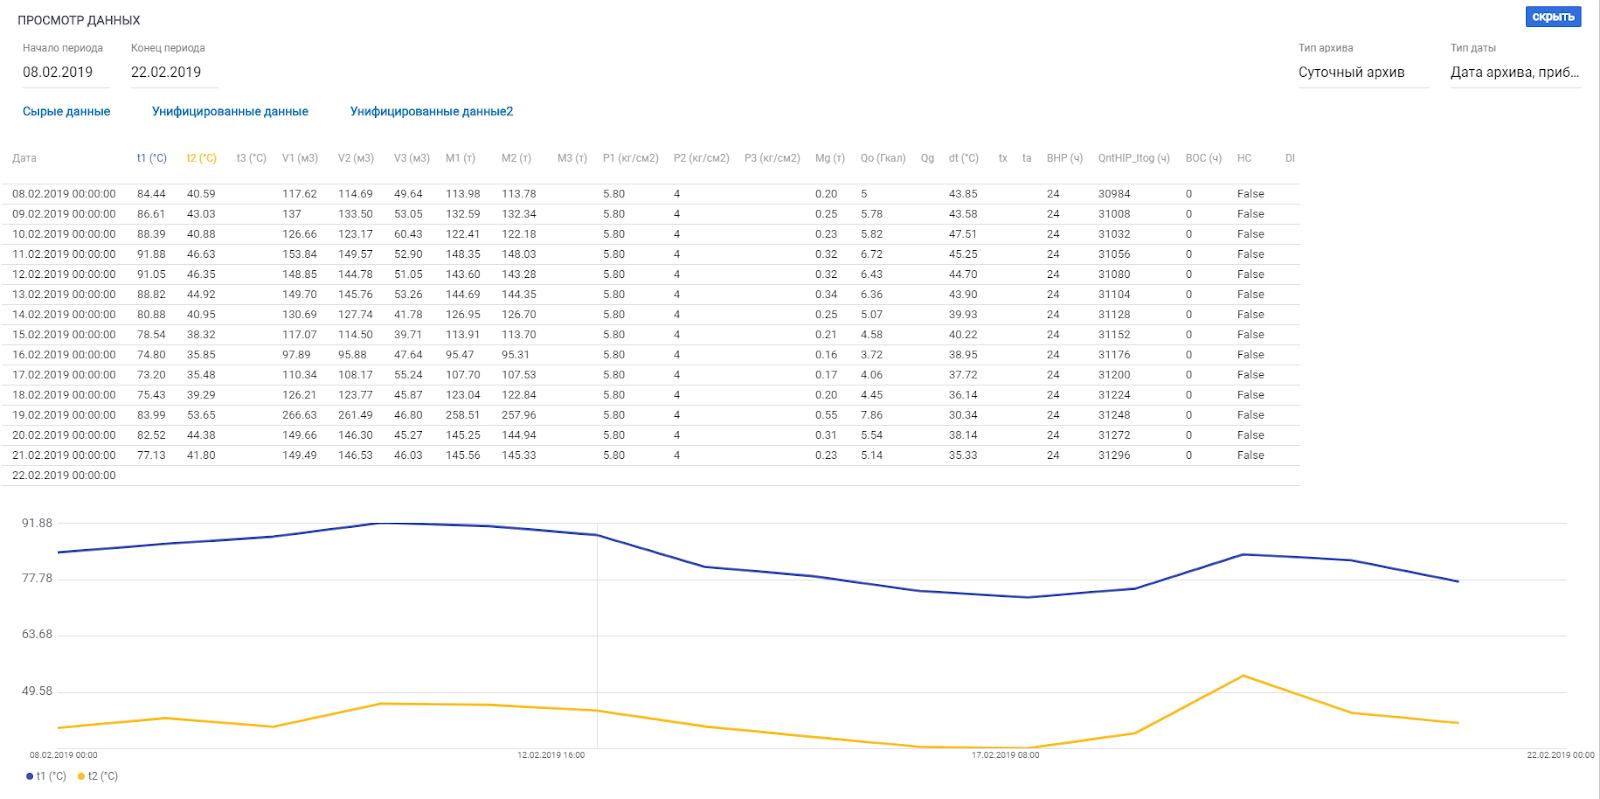This screenshot has height=799, width=1600.
Task: Click the blue СКРЫТЬ button
Action: (1553, 17)
